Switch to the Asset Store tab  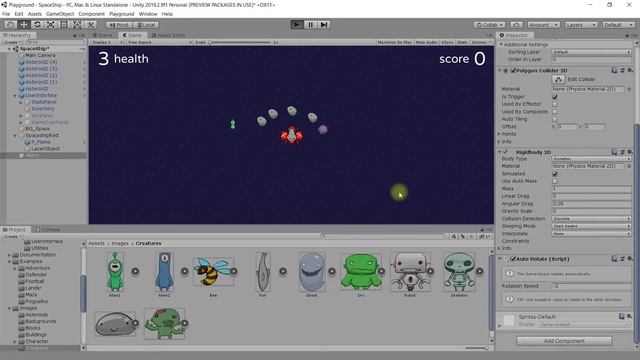click(169, 36)
